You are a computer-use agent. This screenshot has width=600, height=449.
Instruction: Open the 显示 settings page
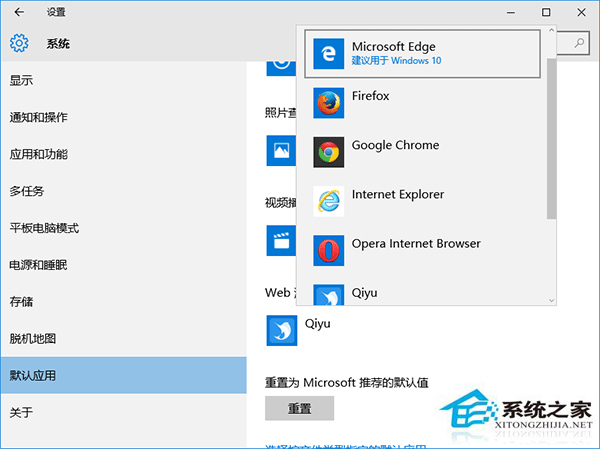pos(124,80)
